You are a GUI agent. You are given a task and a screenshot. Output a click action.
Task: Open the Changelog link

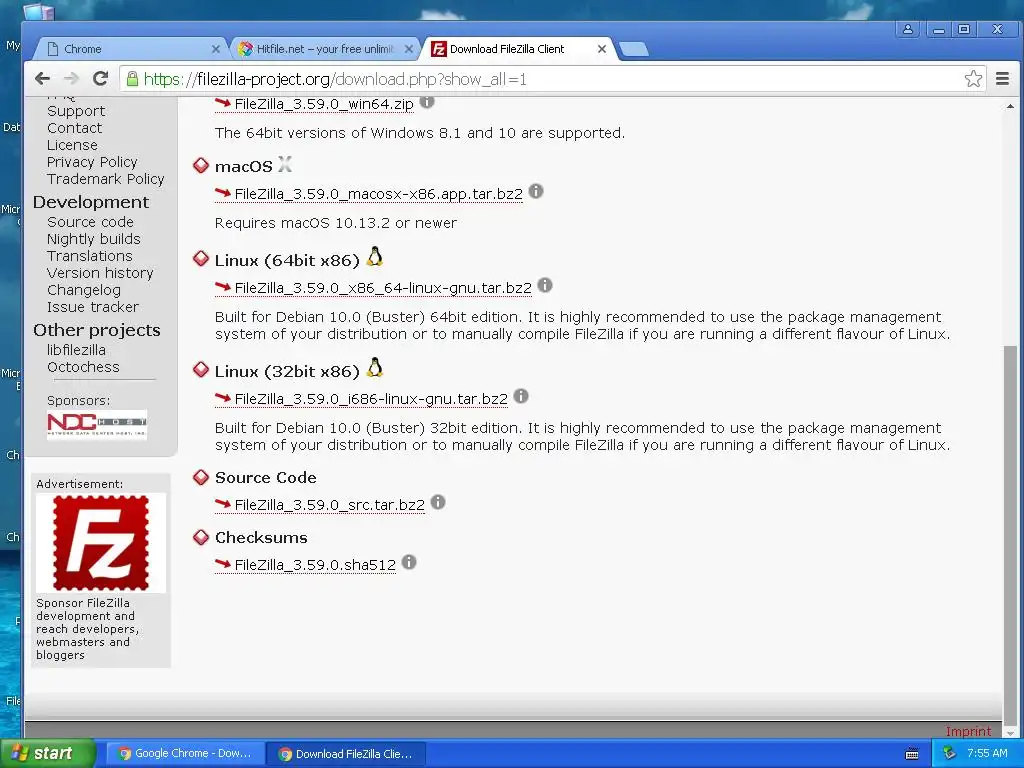coord(84,290)
